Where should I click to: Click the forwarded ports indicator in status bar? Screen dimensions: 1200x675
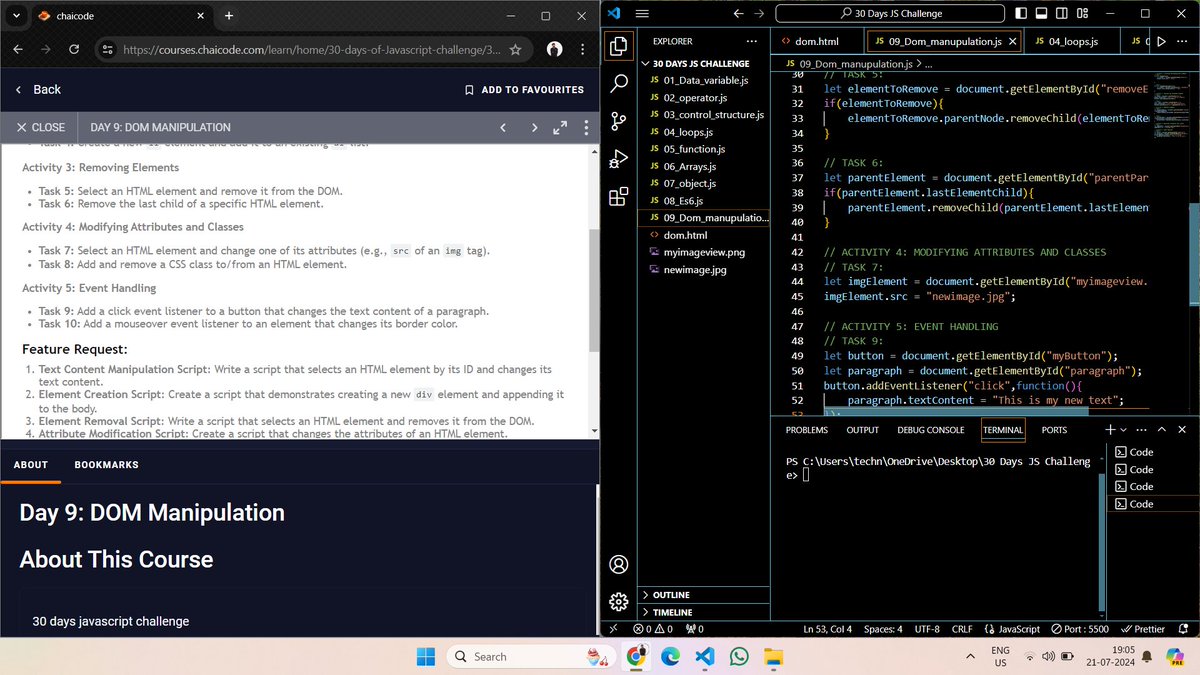click(x=694, y=629)
